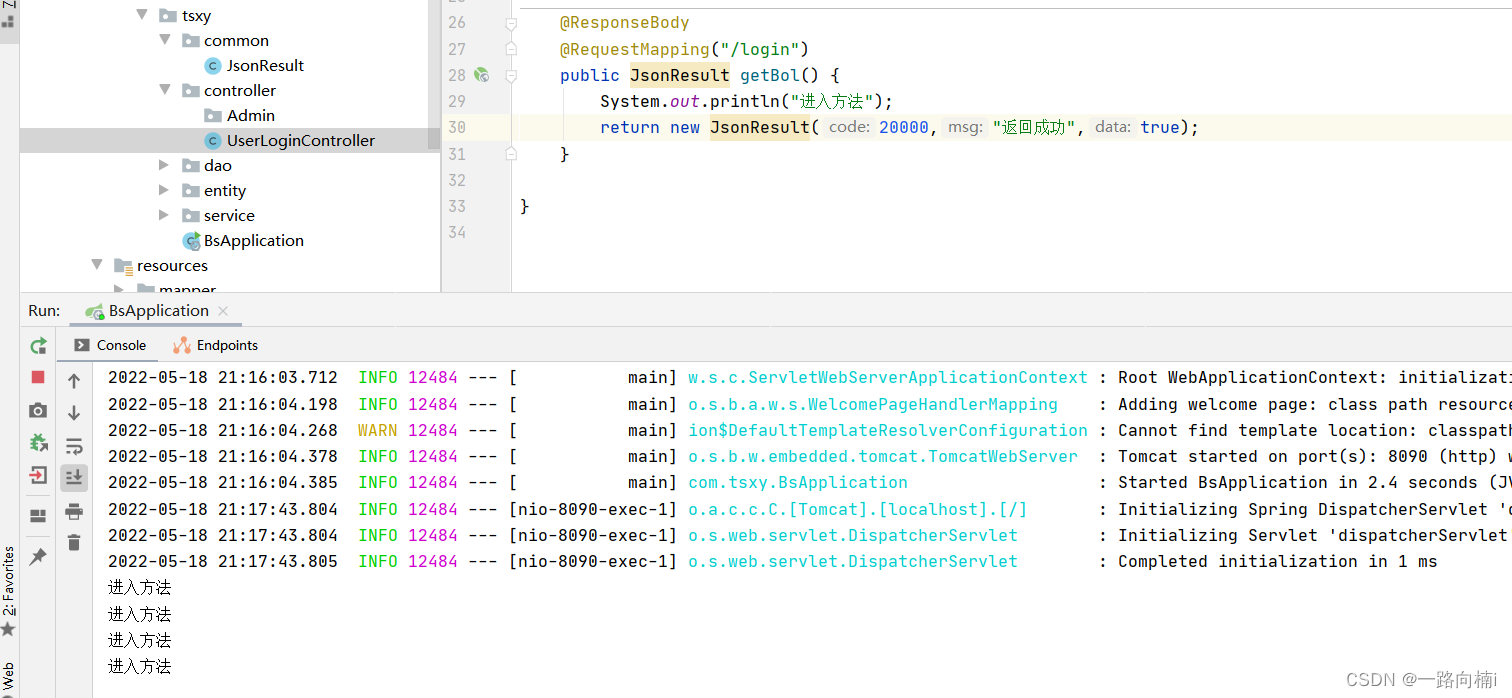Collapse the resources folder
Image resolution: width=1512 pixels, height=698 pixels.
tap(97, 266)
